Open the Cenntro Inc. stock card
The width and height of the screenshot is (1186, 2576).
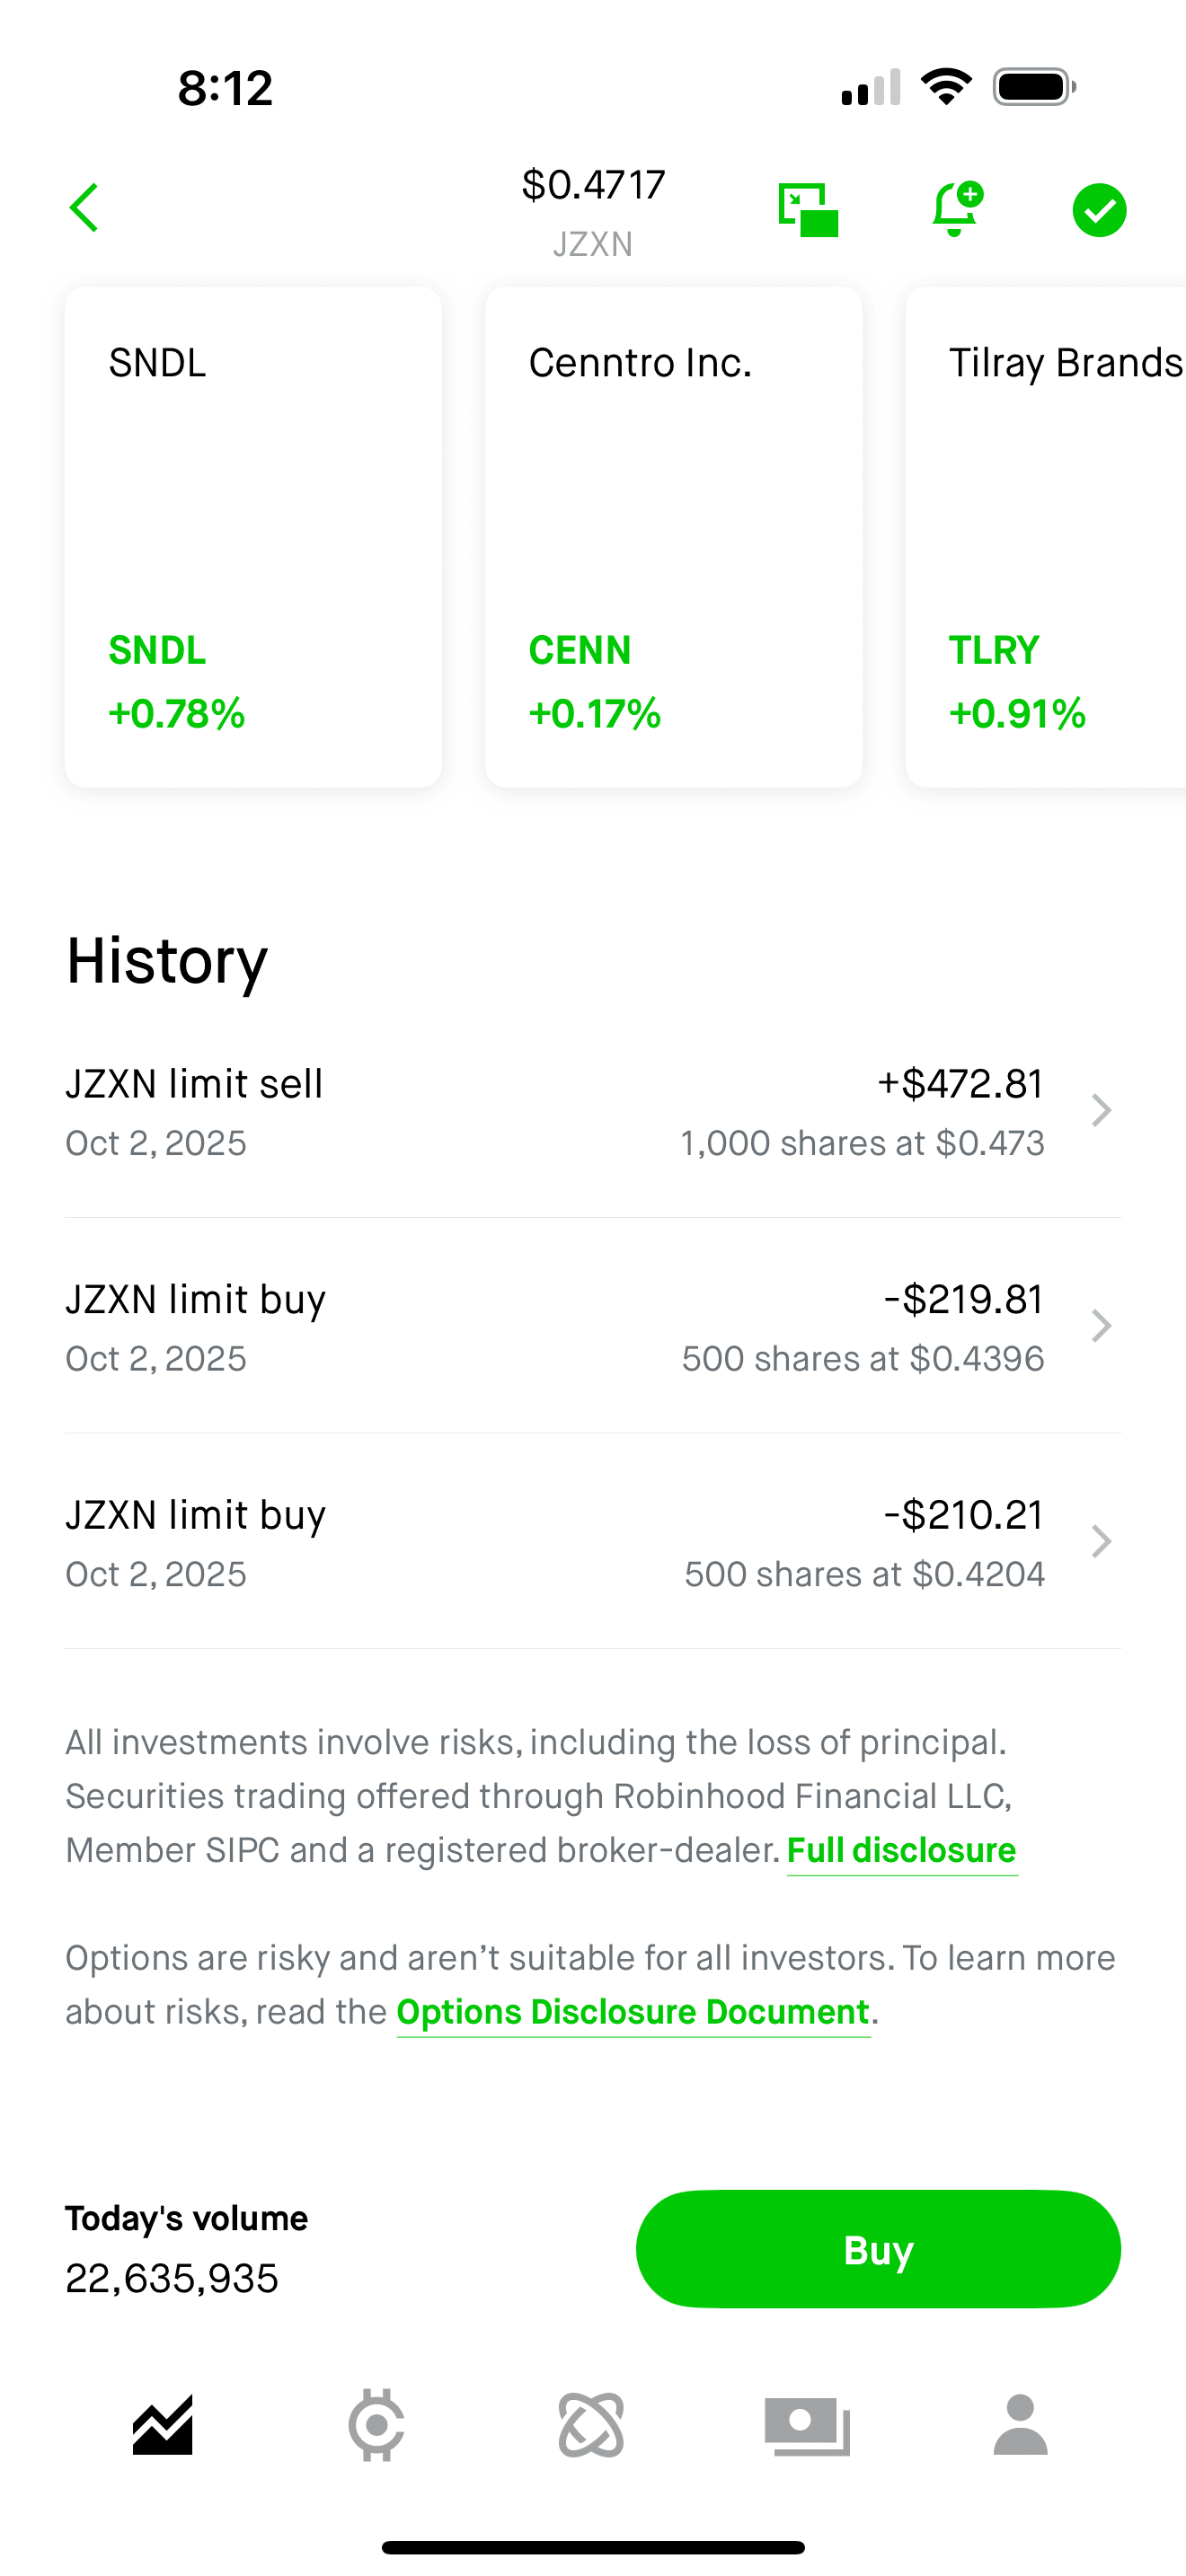pos(673,537)
